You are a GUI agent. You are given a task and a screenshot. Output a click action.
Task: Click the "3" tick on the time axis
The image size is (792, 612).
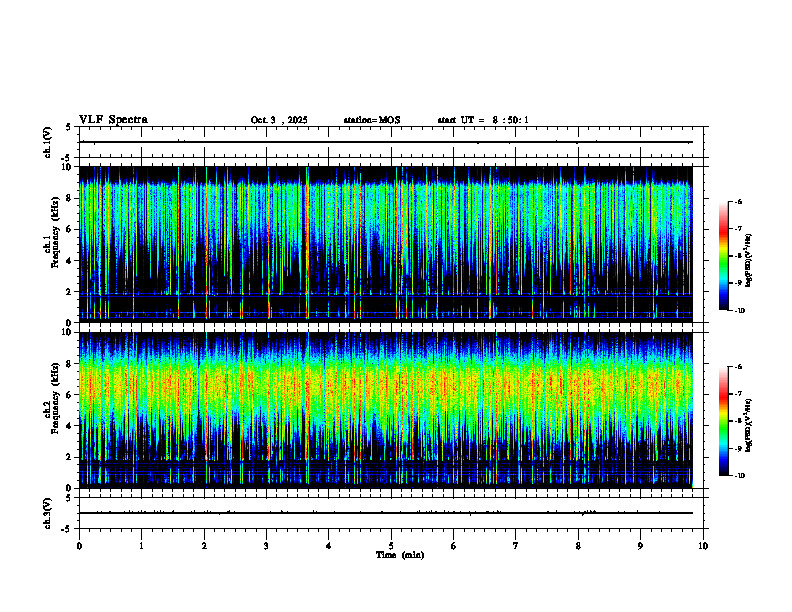point(266,546)
